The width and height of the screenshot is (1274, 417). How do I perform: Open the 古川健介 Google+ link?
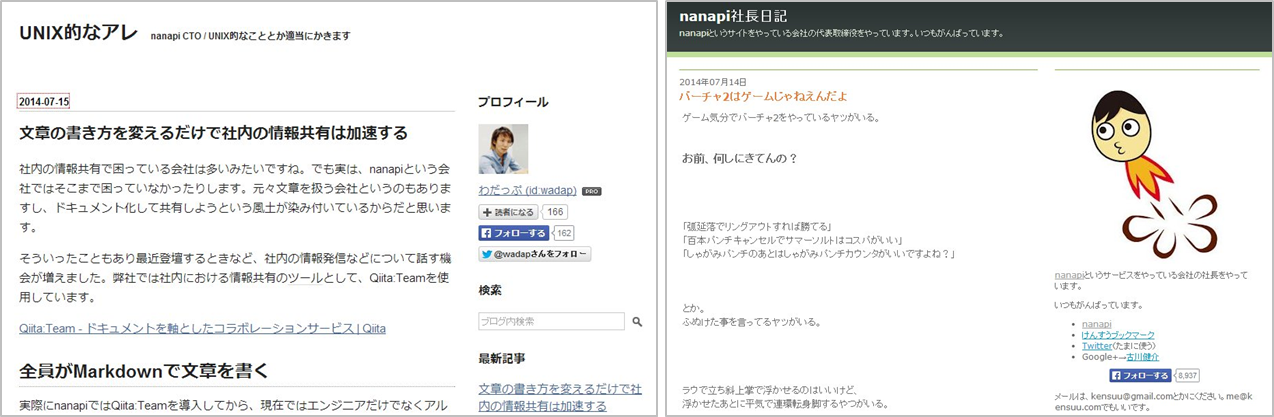coord(1144,356)
